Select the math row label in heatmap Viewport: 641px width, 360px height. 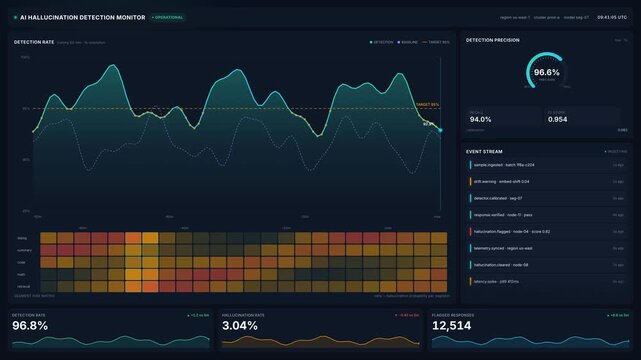click(x=21, y=275)
